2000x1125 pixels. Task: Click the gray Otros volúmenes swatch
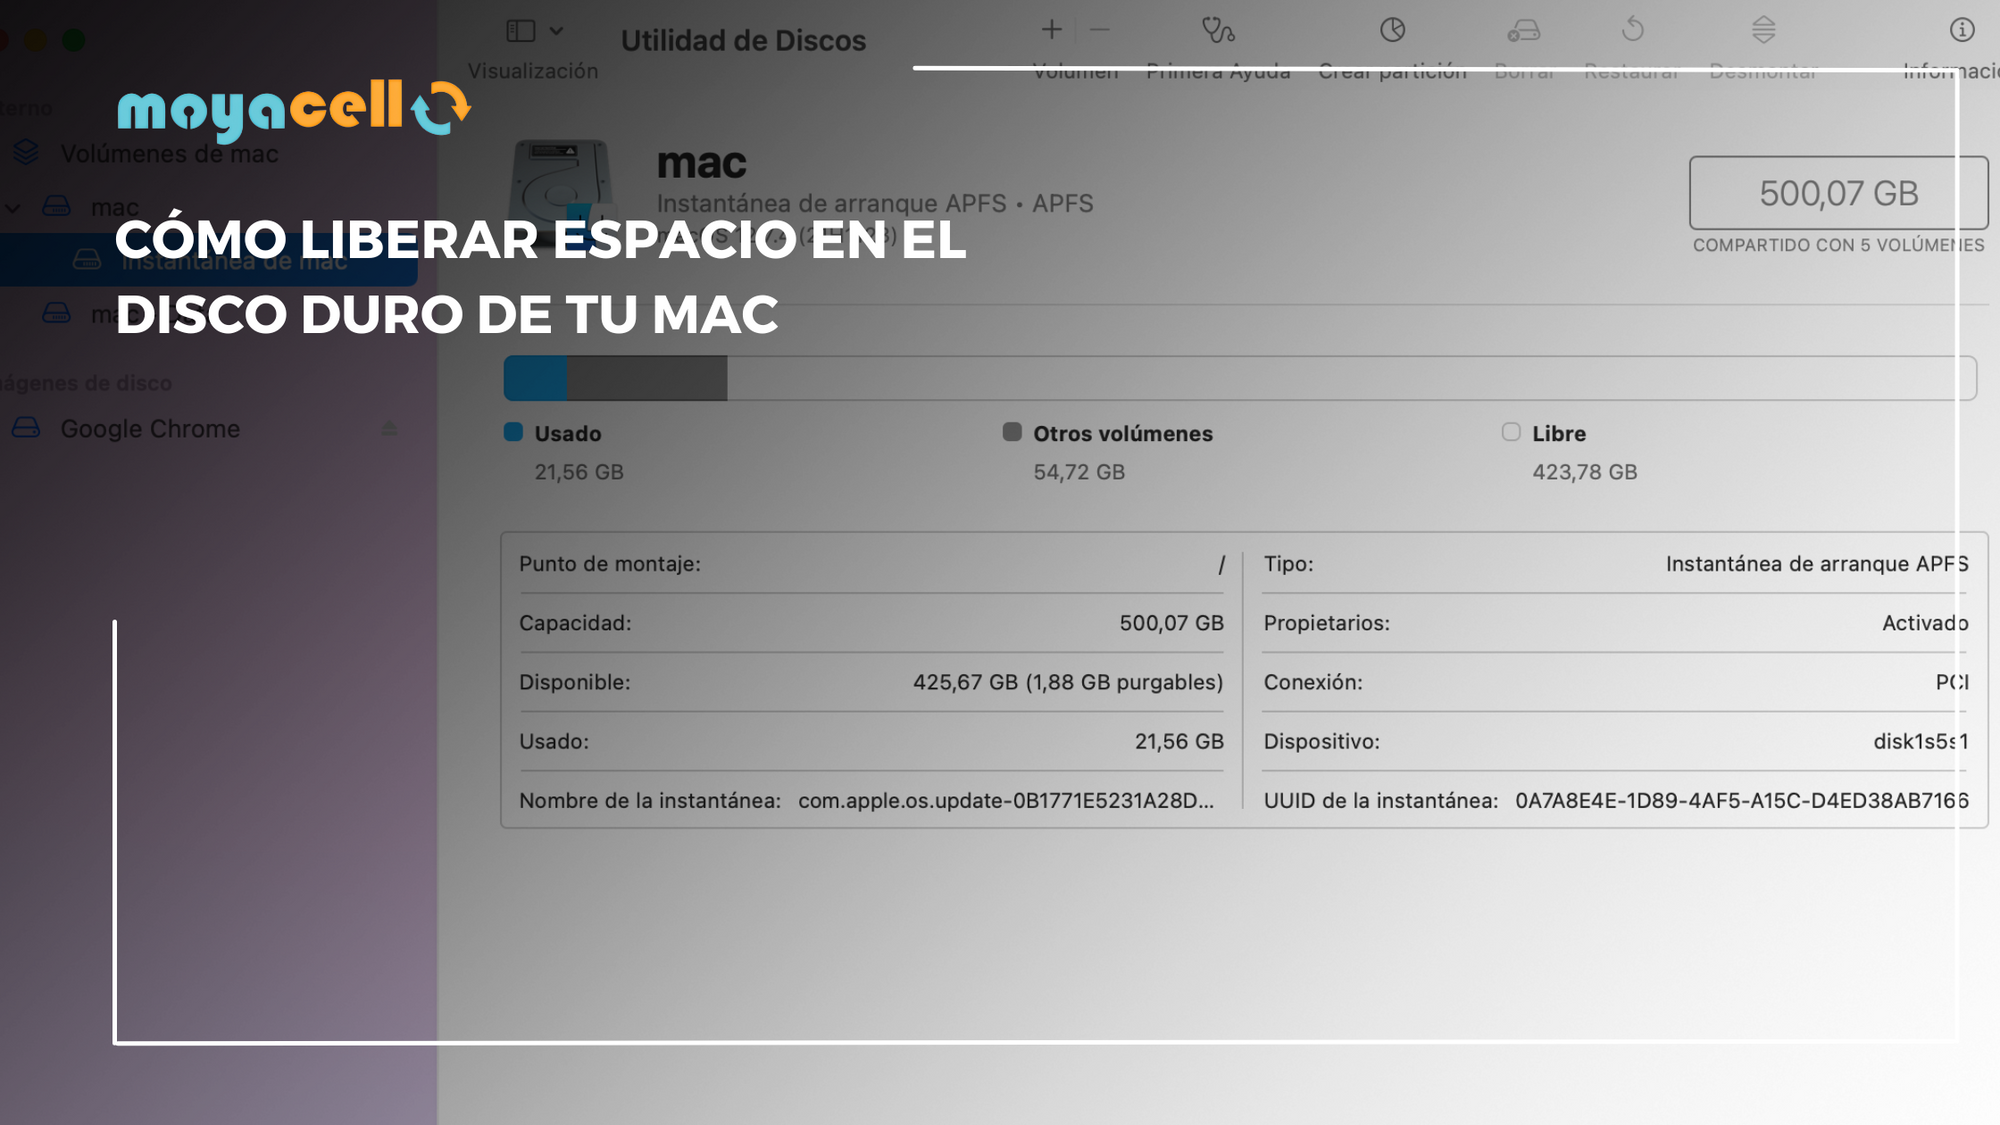click(x=1012, y=432)
